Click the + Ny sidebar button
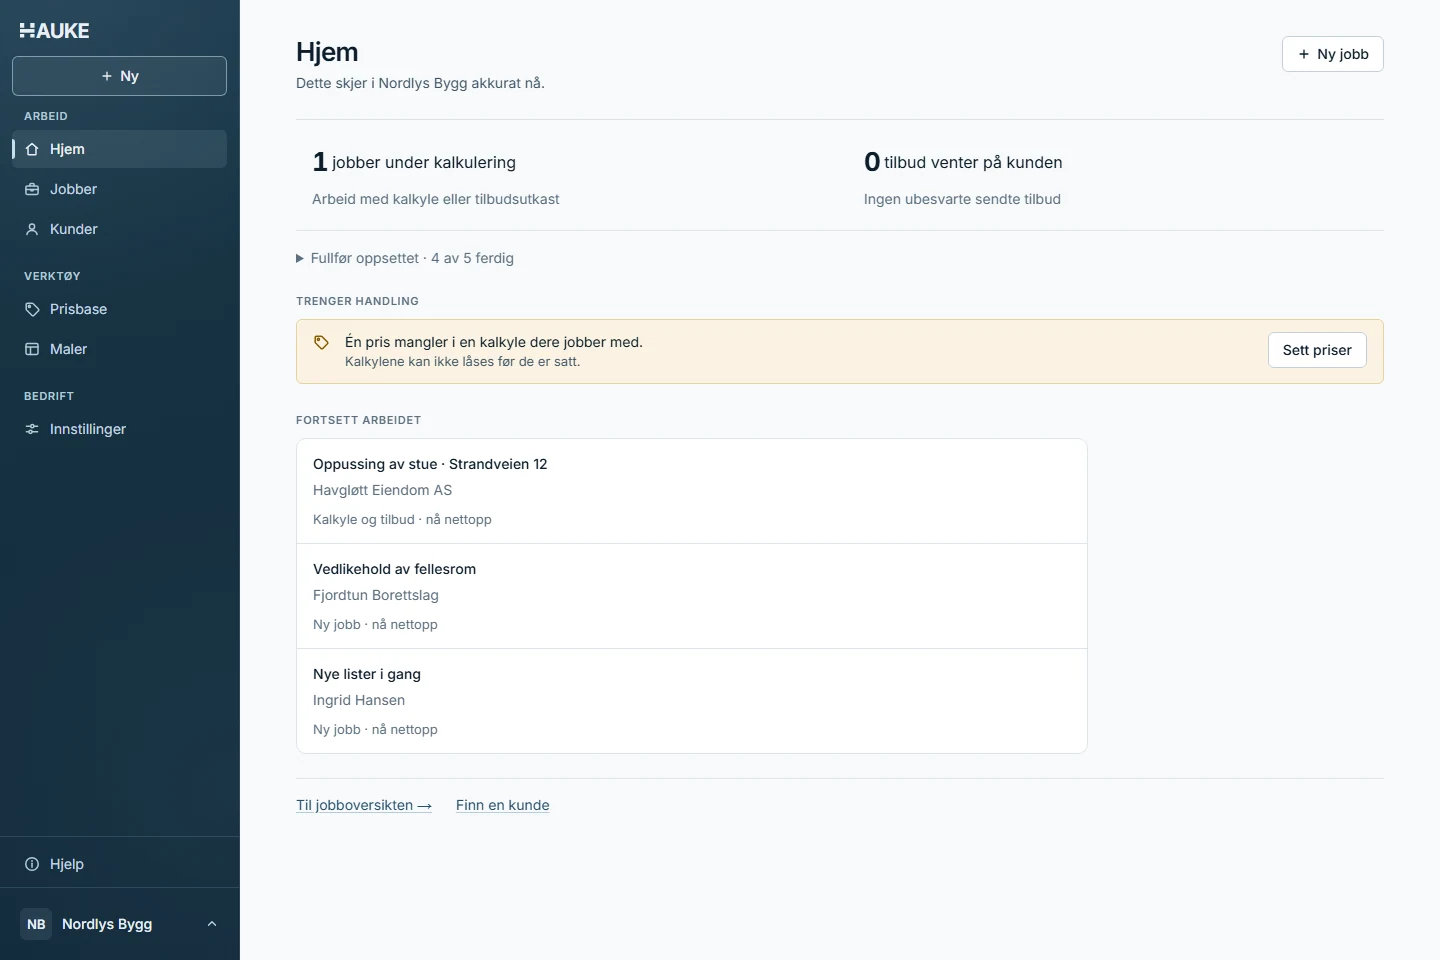 point(119,76)
